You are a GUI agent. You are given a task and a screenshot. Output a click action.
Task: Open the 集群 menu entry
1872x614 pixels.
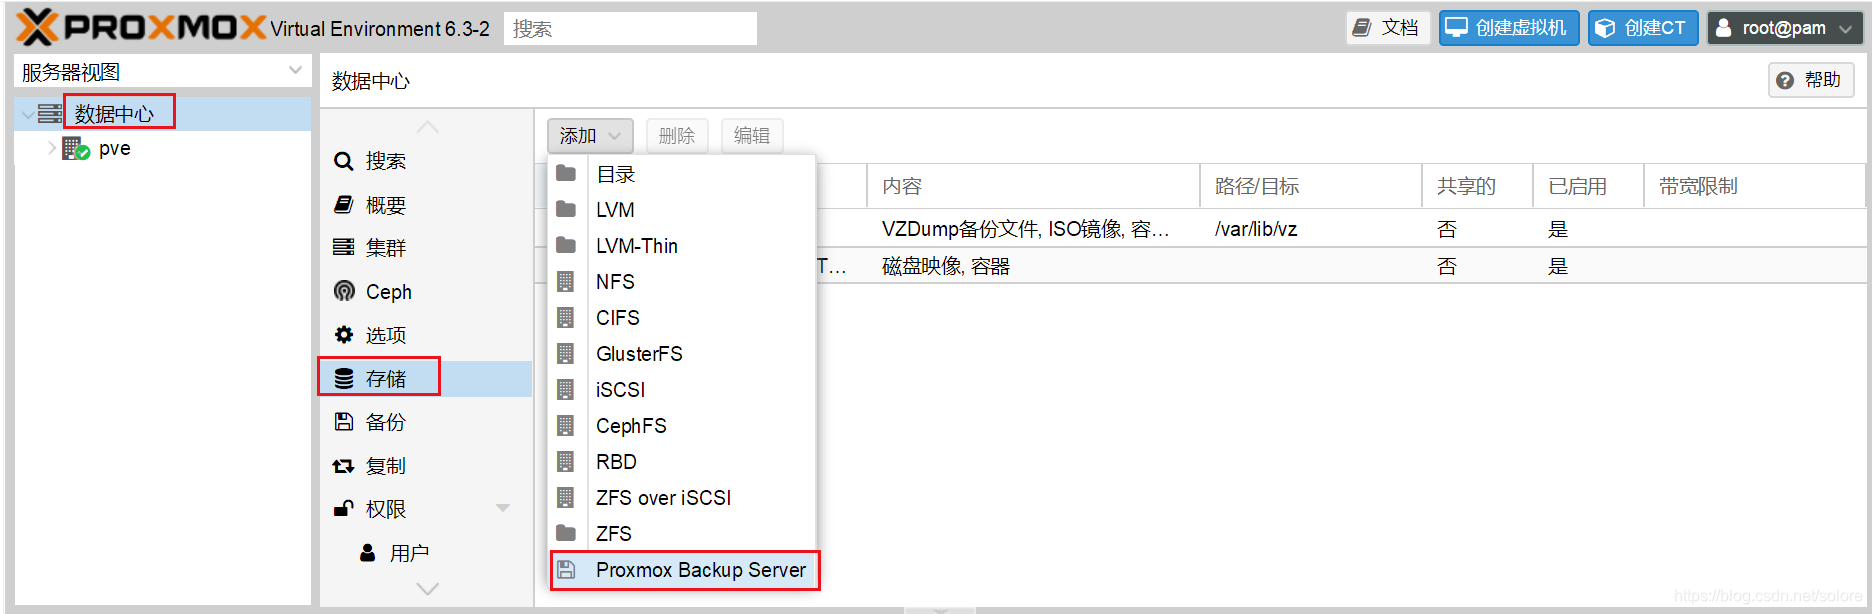[426, 247]
